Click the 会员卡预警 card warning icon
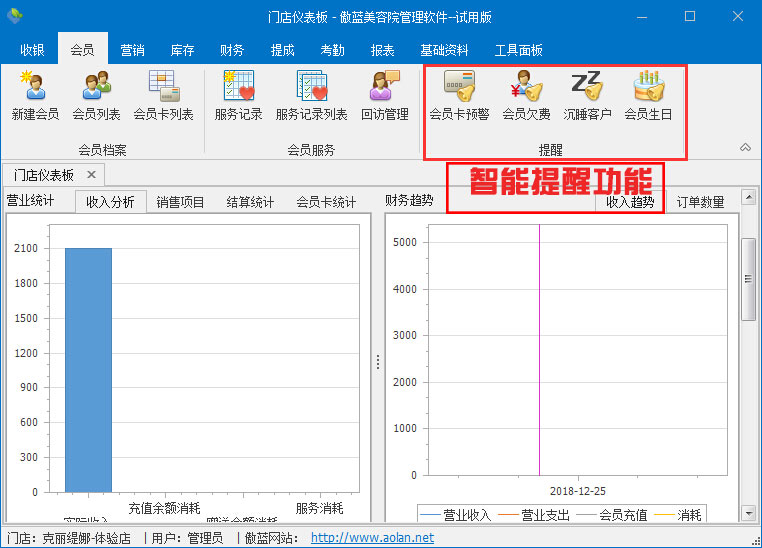This screenshot has width=762, height=548. [459, 96]
